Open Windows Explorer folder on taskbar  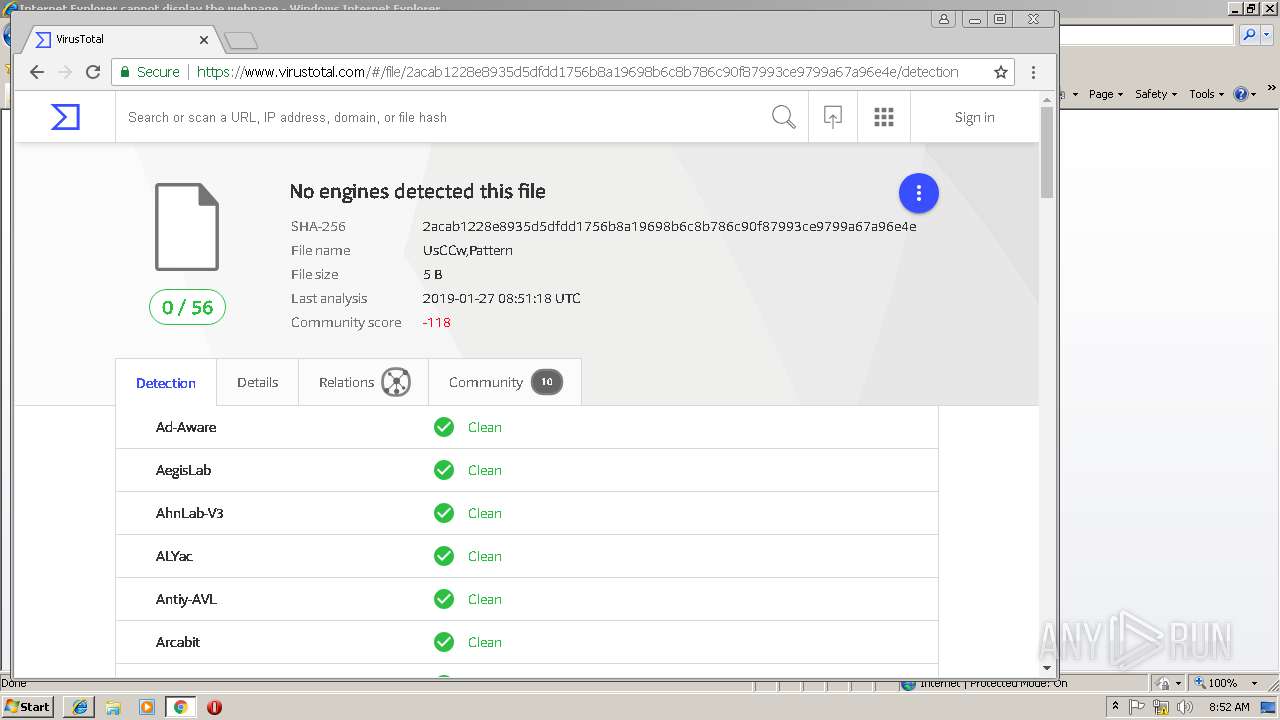(113, 707)
